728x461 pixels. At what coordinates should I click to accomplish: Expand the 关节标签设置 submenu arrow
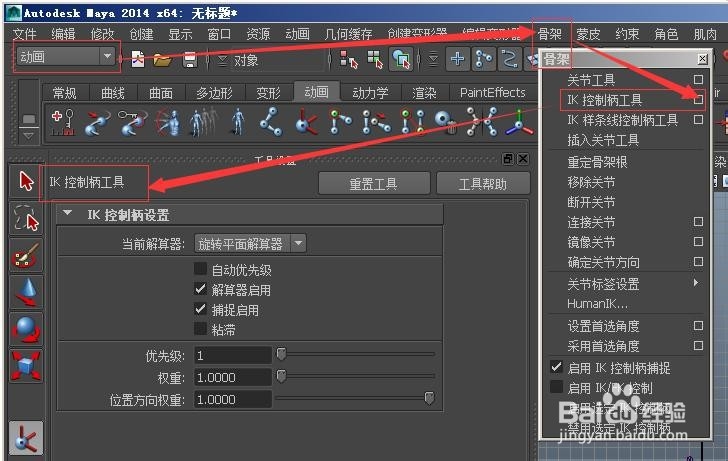pyautogui.click(x=696, y=282)
